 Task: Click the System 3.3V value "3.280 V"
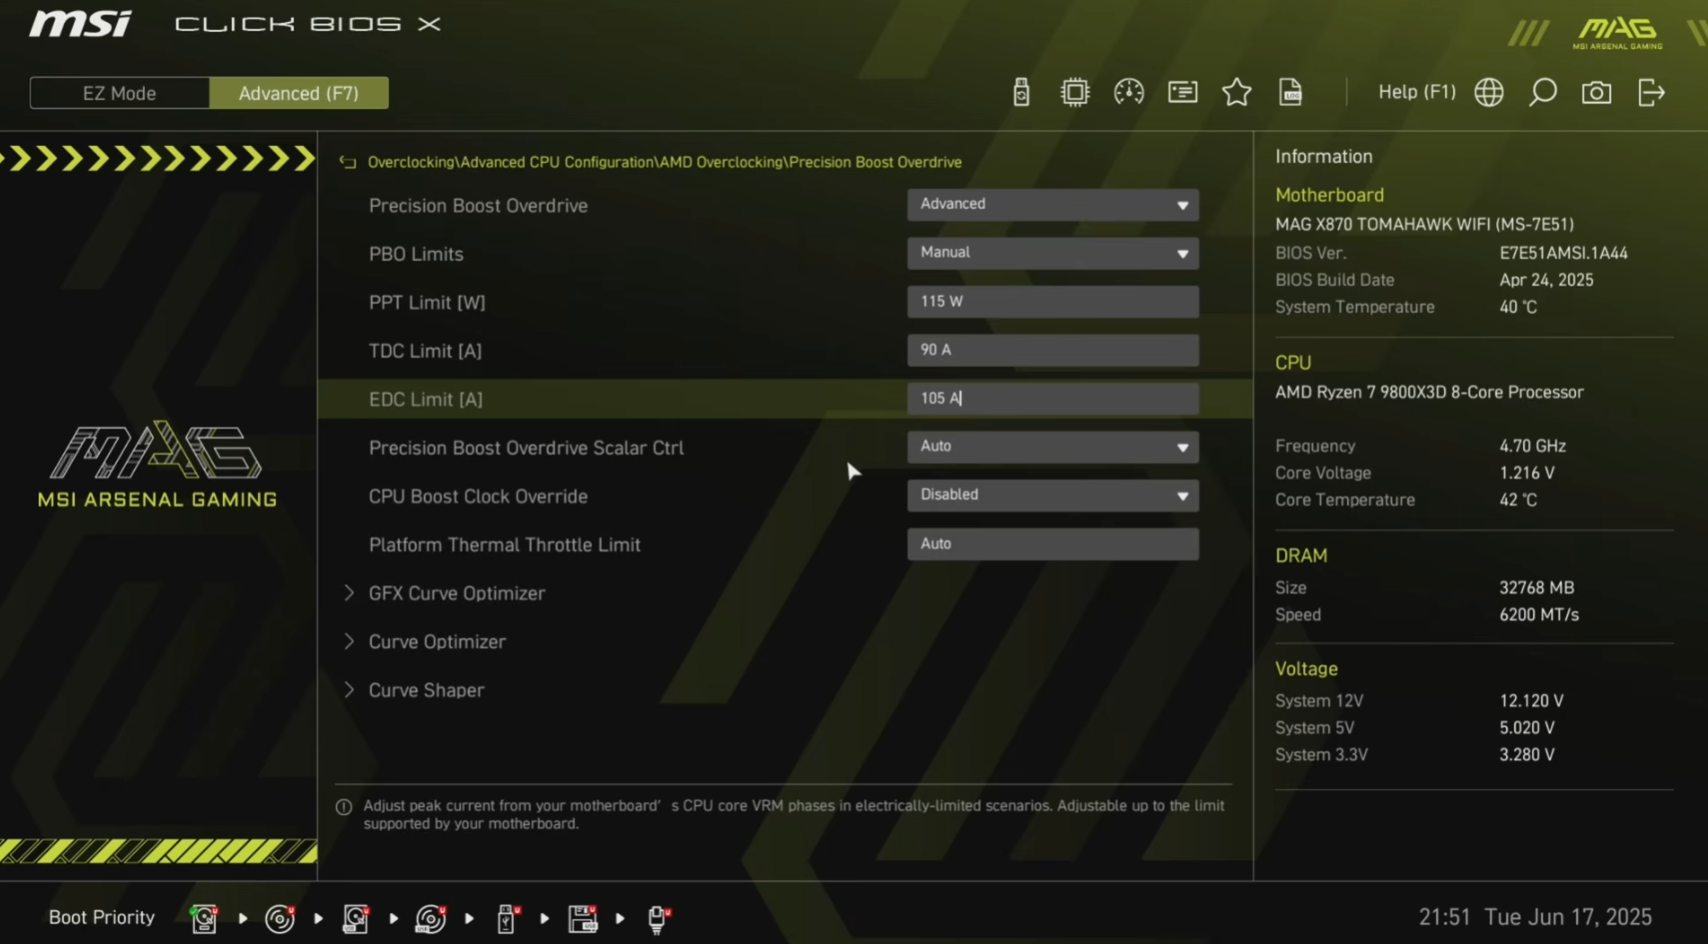tap(1527, 755)
